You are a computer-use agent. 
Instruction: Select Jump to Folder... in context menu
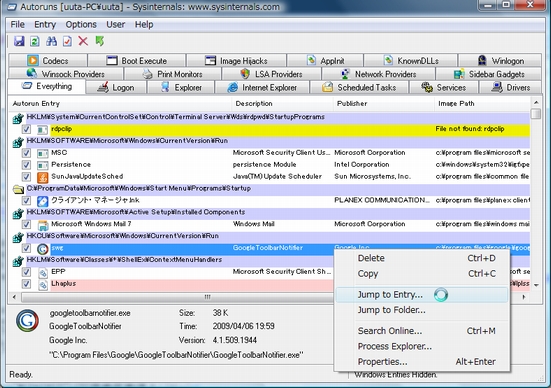(422, 310)
